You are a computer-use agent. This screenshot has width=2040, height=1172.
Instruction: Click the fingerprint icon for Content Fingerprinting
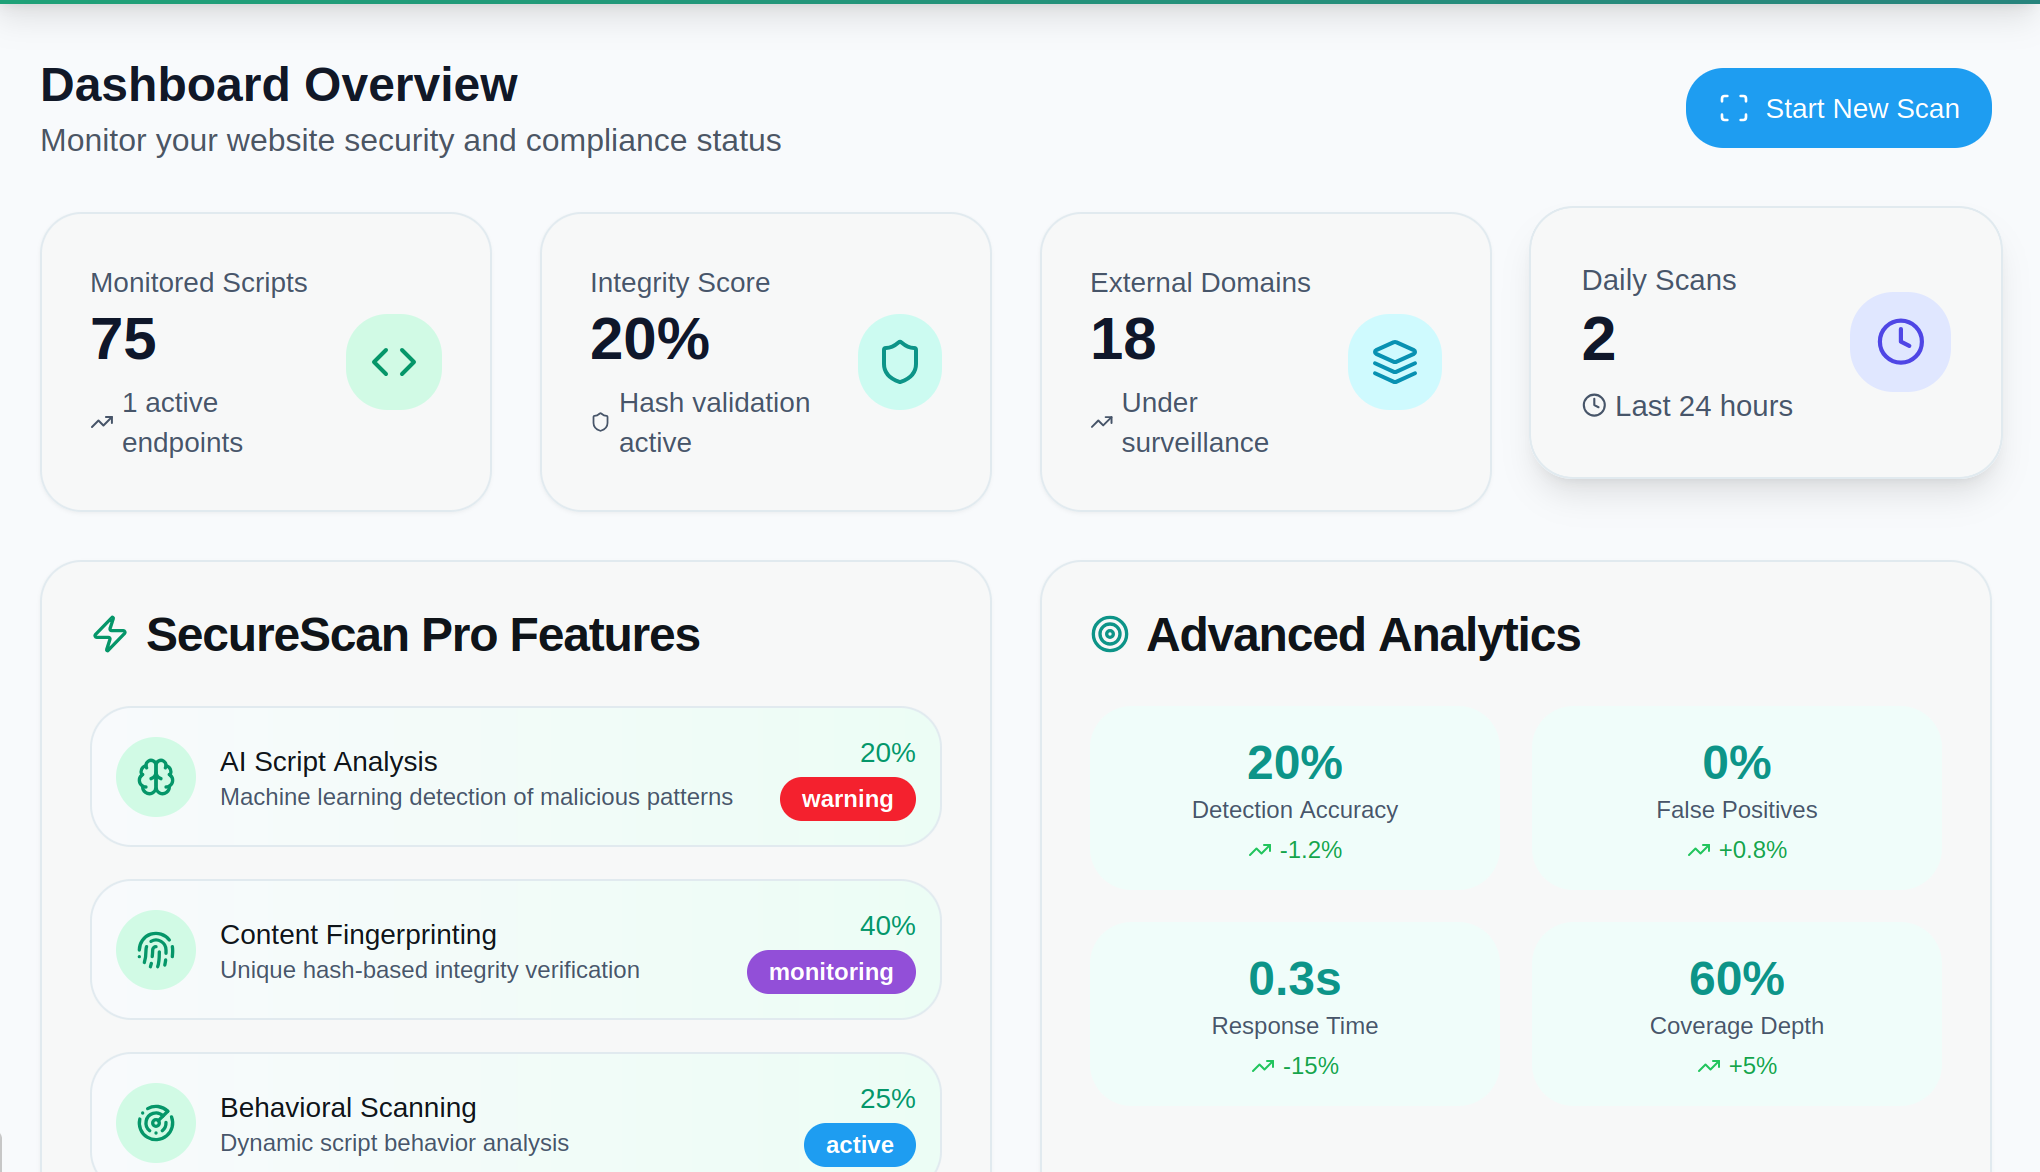pyautogui.click(x=156, y=950)
